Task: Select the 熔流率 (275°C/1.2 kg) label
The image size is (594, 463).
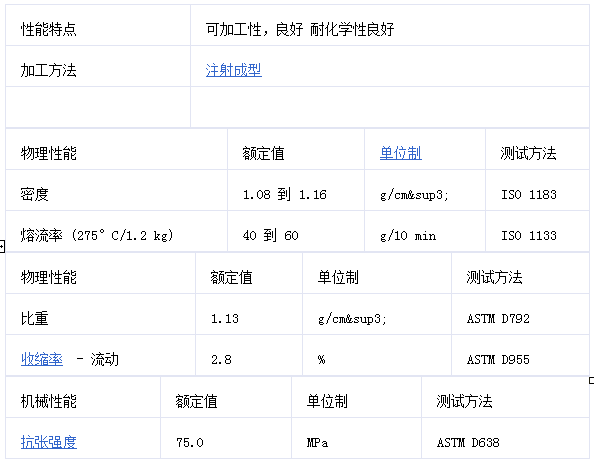Action: tap(97, 235)
